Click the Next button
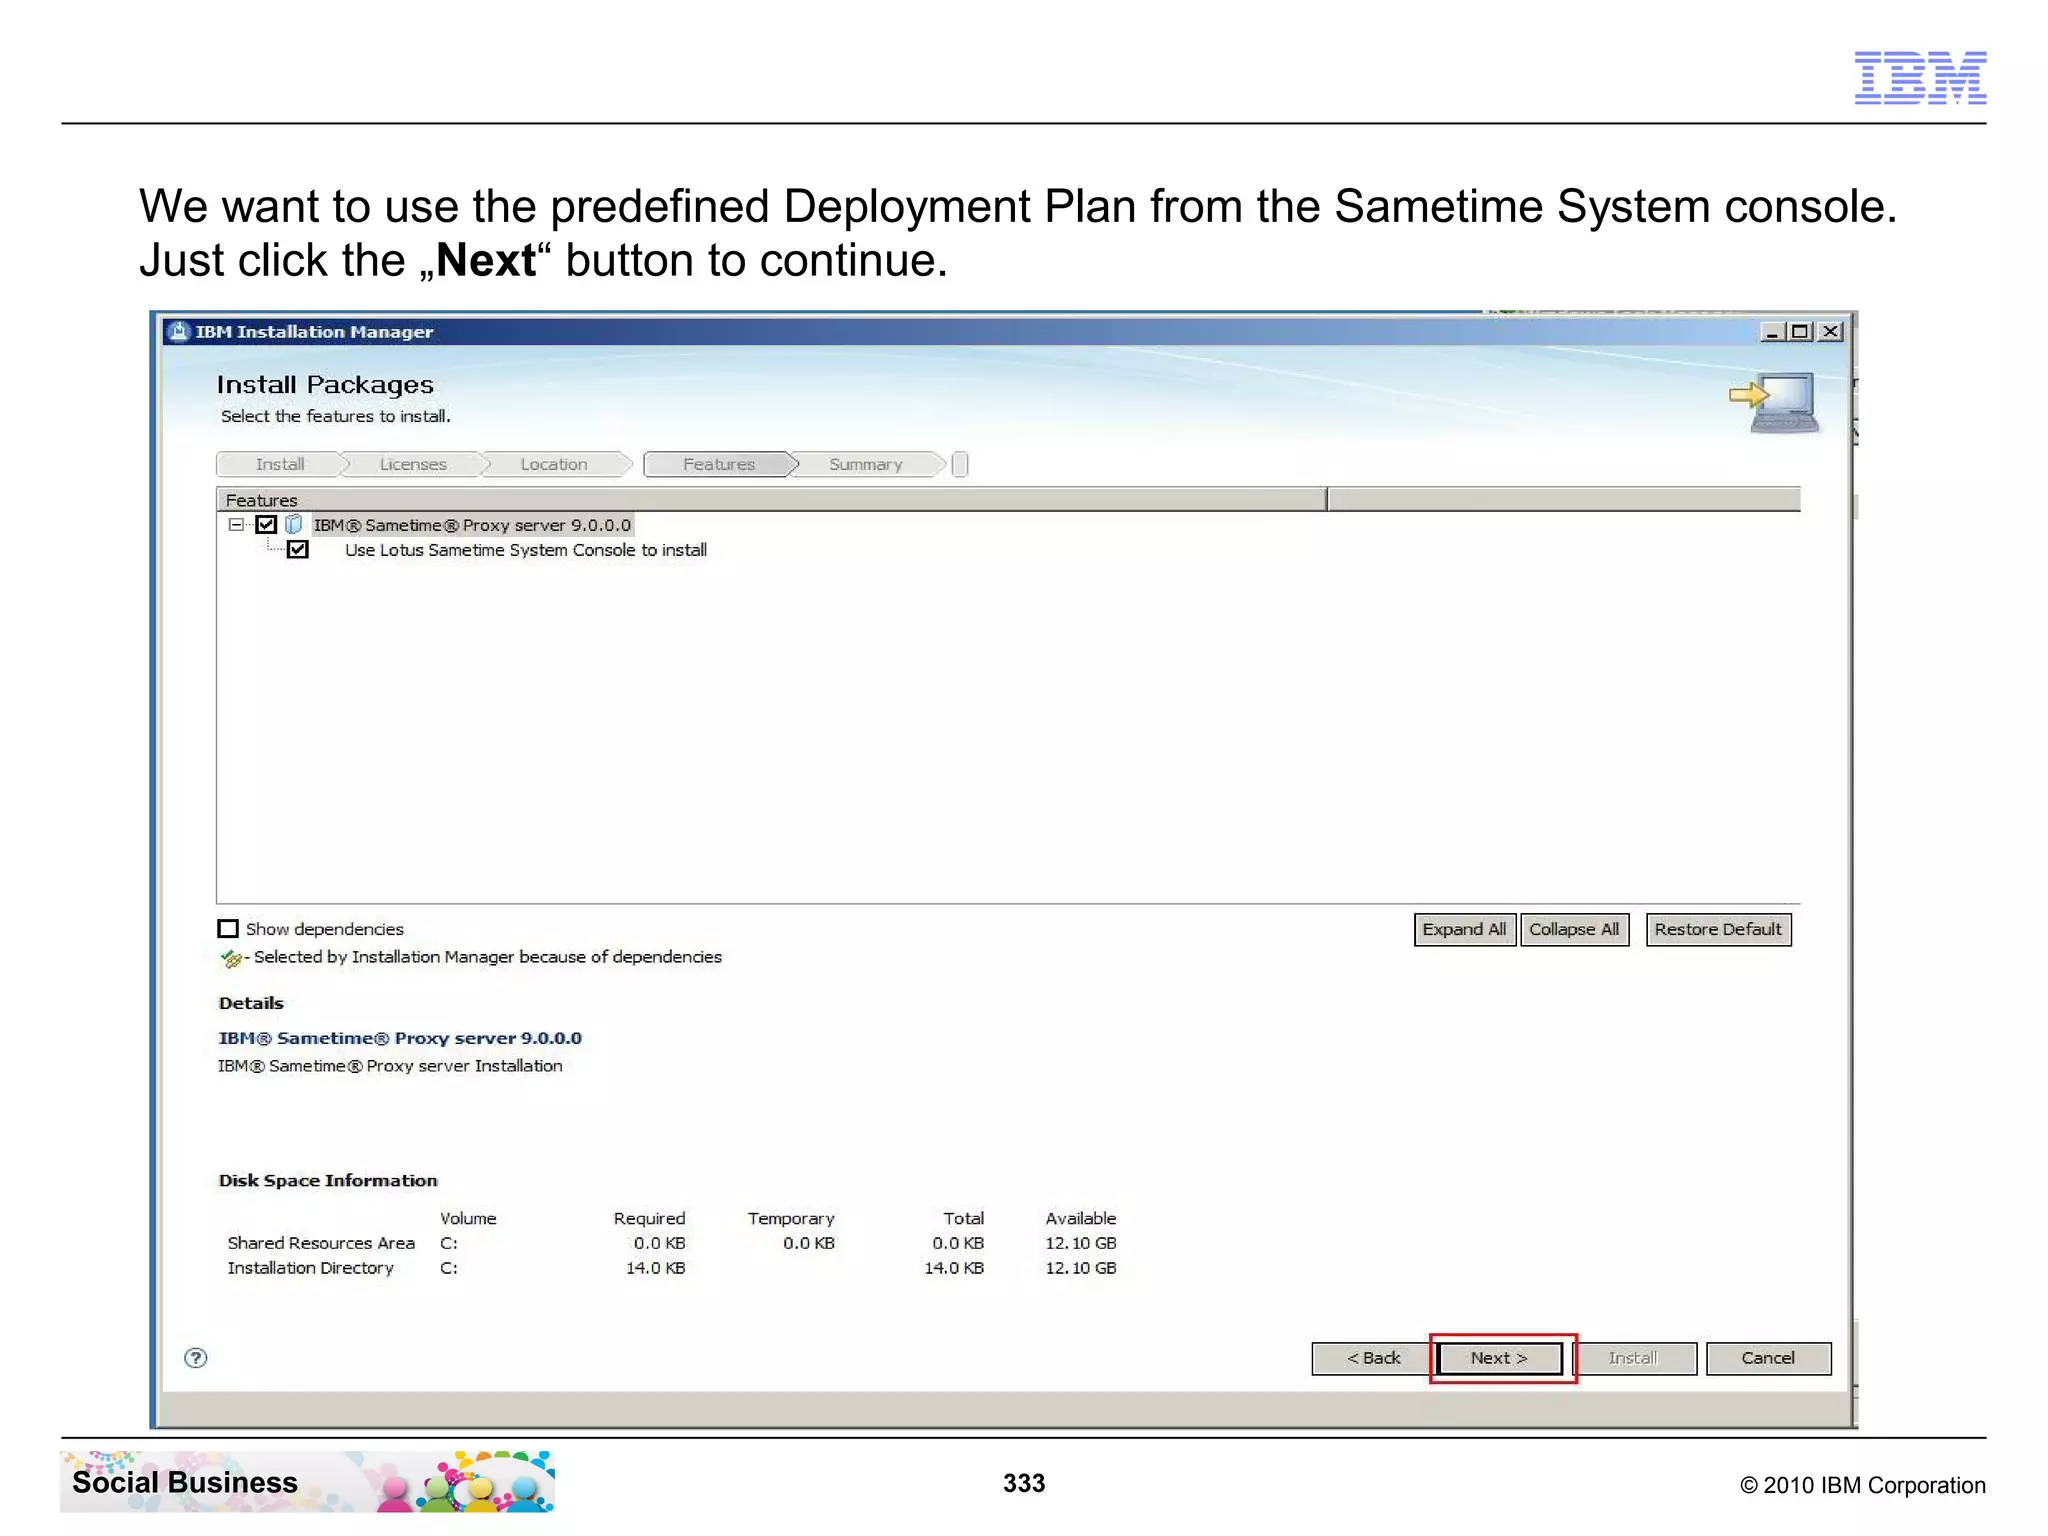 click(1499, 1358)
